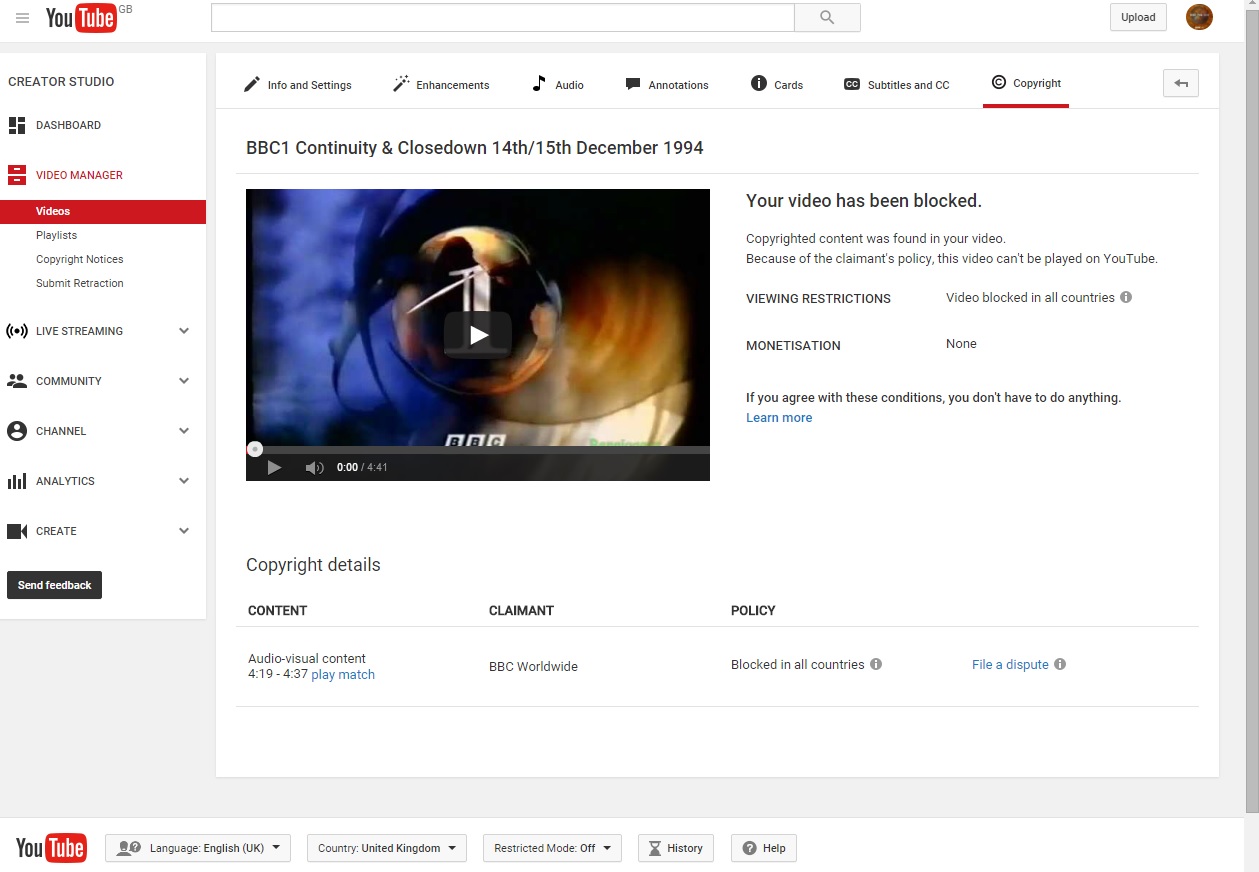This screenshot has width=1259, height=872.
Task: Click the Community people icon
Action: tap(17, 381)
